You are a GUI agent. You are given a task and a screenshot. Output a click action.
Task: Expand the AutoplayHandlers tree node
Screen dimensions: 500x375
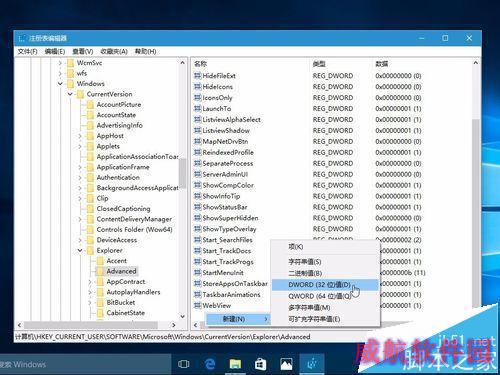[x=90, y=292]
